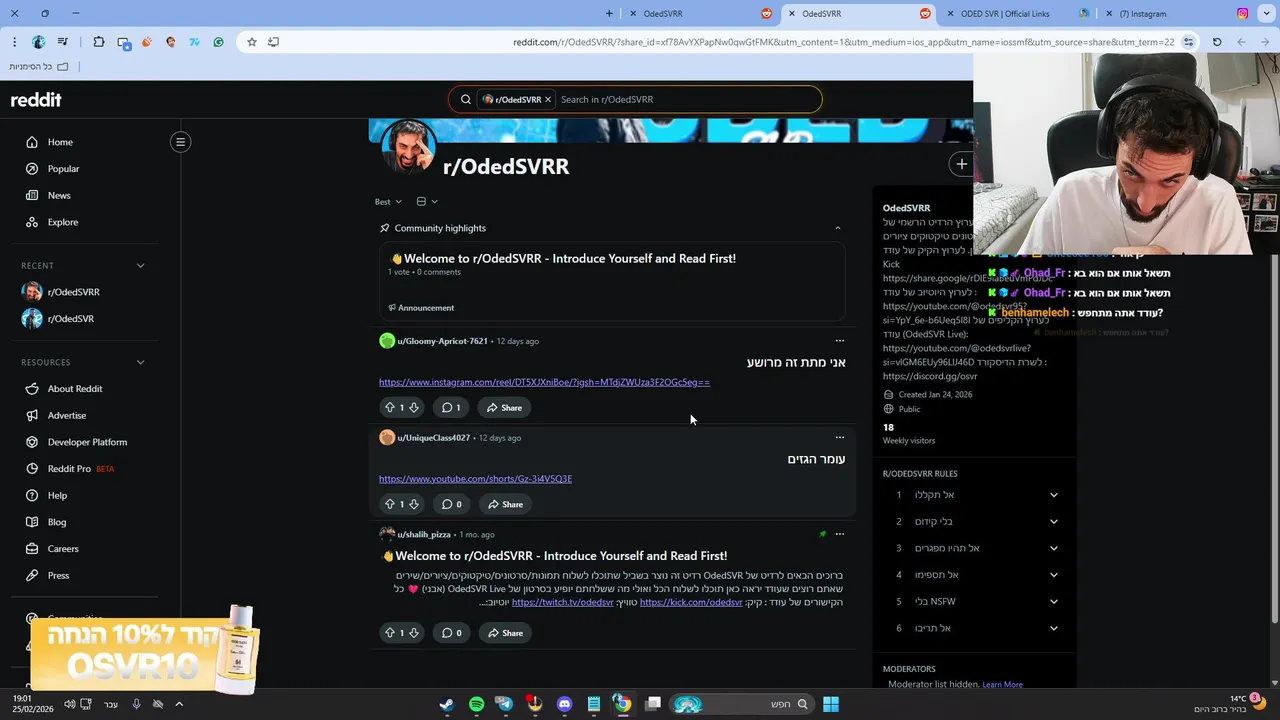Open the pinned Welcome announcement card

point(612,283)
